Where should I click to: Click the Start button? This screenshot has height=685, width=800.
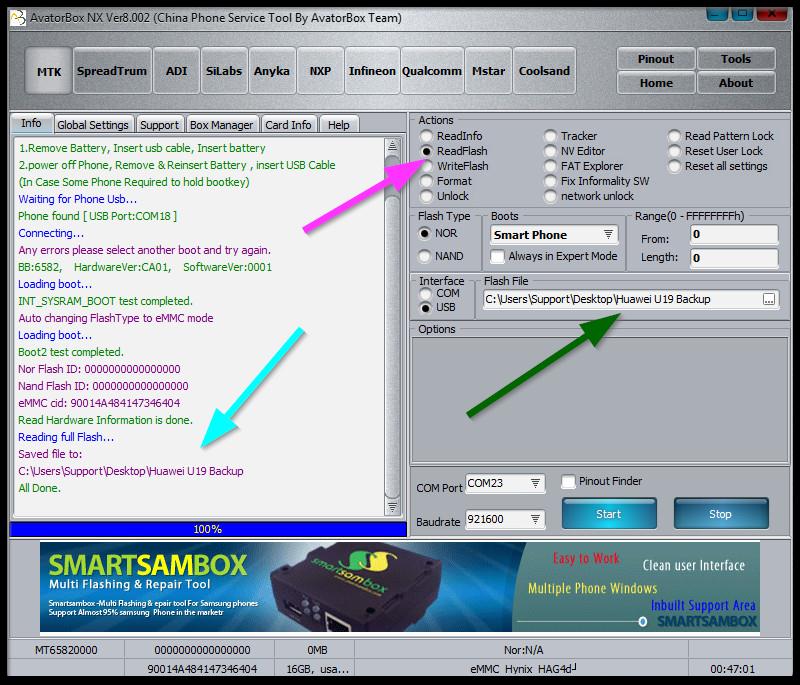point(609,514)
